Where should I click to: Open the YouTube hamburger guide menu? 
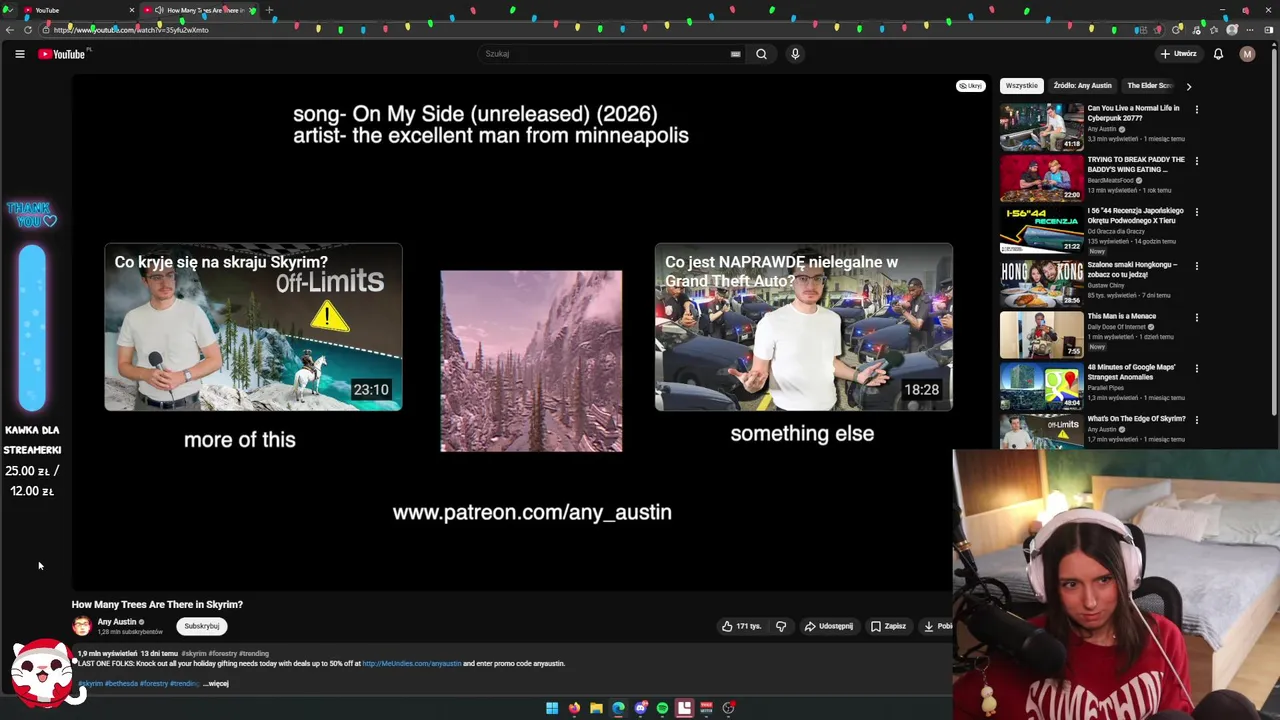pos(20,54)
